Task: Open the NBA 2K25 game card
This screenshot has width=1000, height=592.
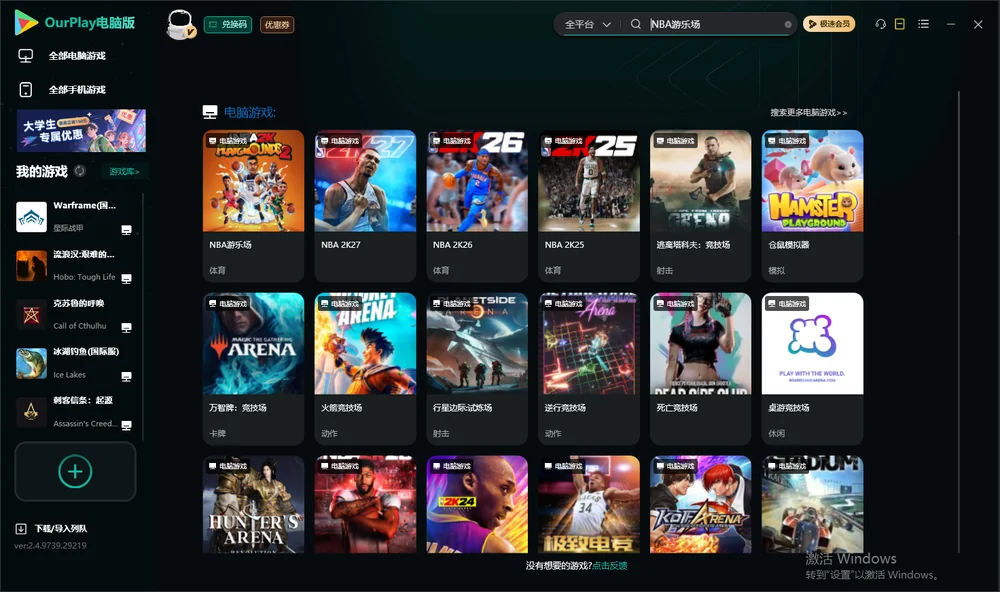Action: 589,205
